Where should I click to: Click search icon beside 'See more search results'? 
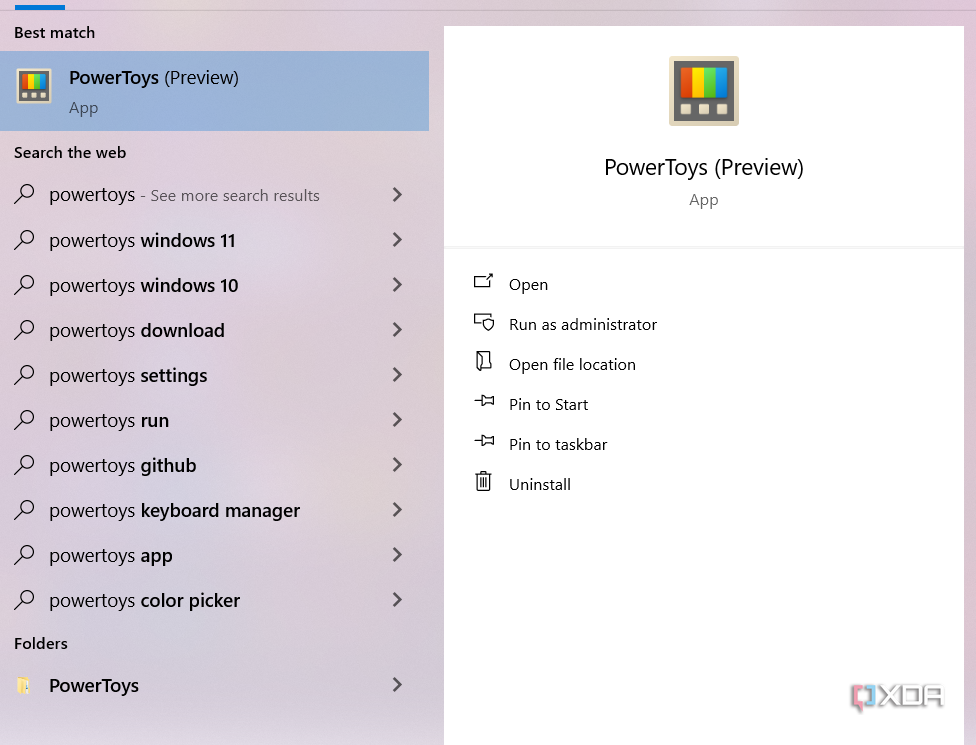coord(24,194)
